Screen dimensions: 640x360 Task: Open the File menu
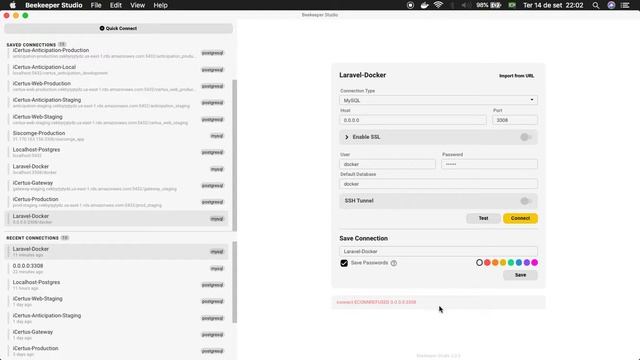96,5
